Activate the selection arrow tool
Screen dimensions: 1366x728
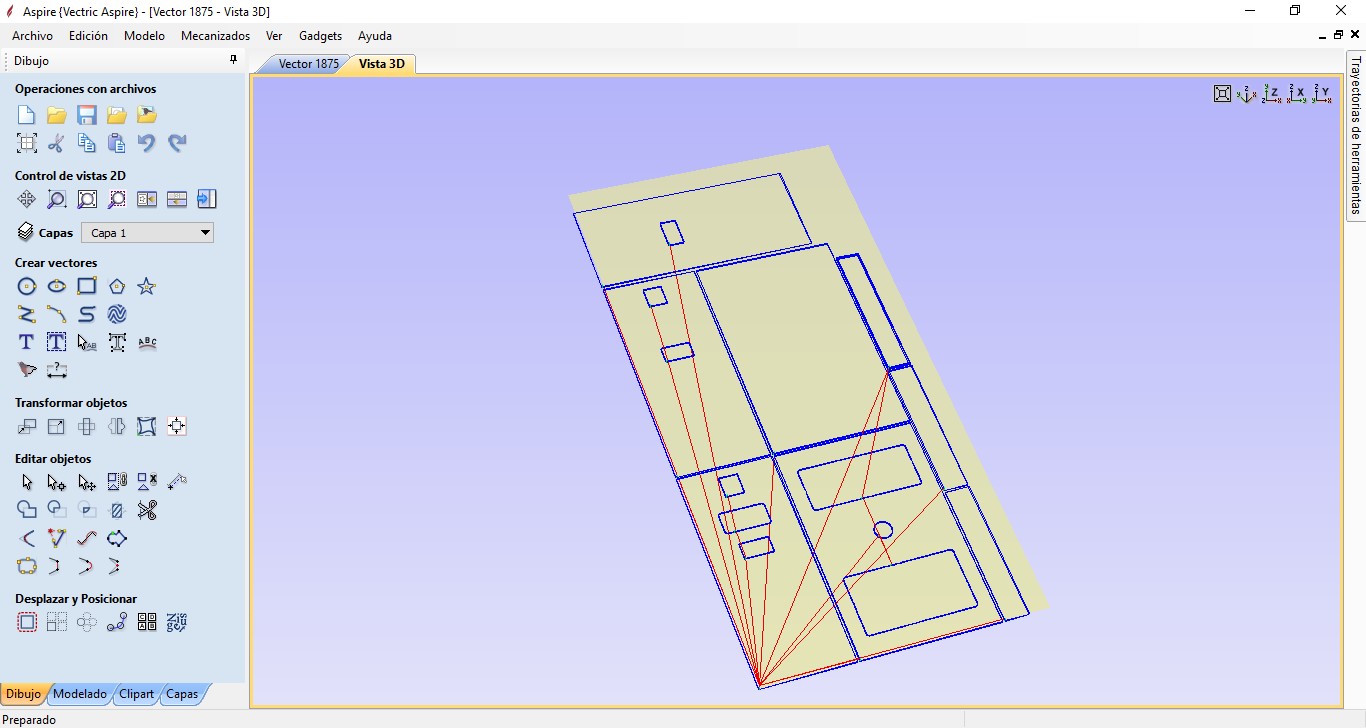point(27,483)
